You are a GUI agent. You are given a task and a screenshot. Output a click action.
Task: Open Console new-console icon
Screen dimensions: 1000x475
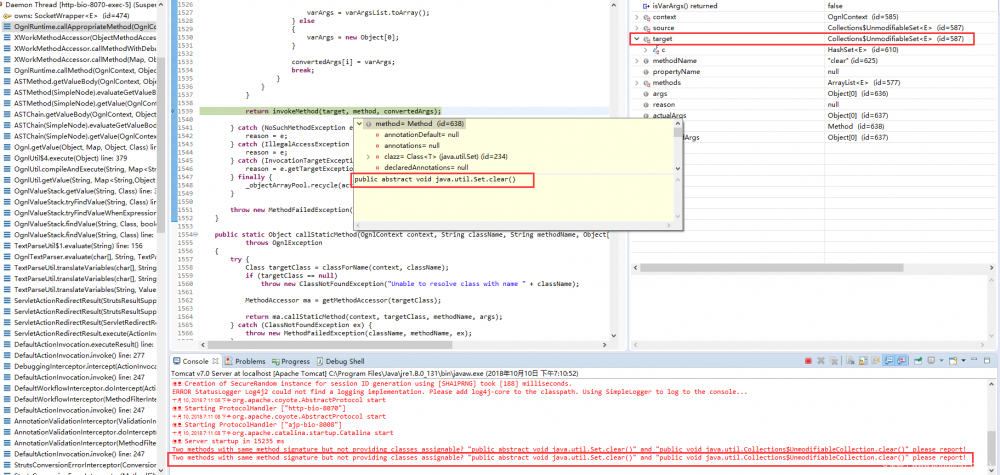click(953, 361)
